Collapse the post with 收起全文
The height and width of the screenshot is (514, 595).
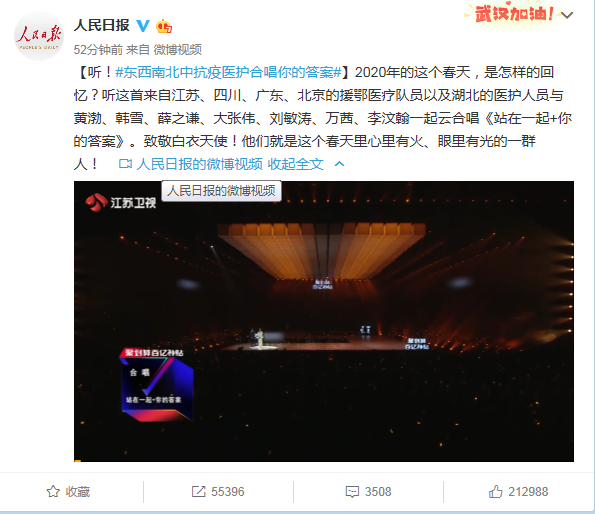tap(296, 164)
